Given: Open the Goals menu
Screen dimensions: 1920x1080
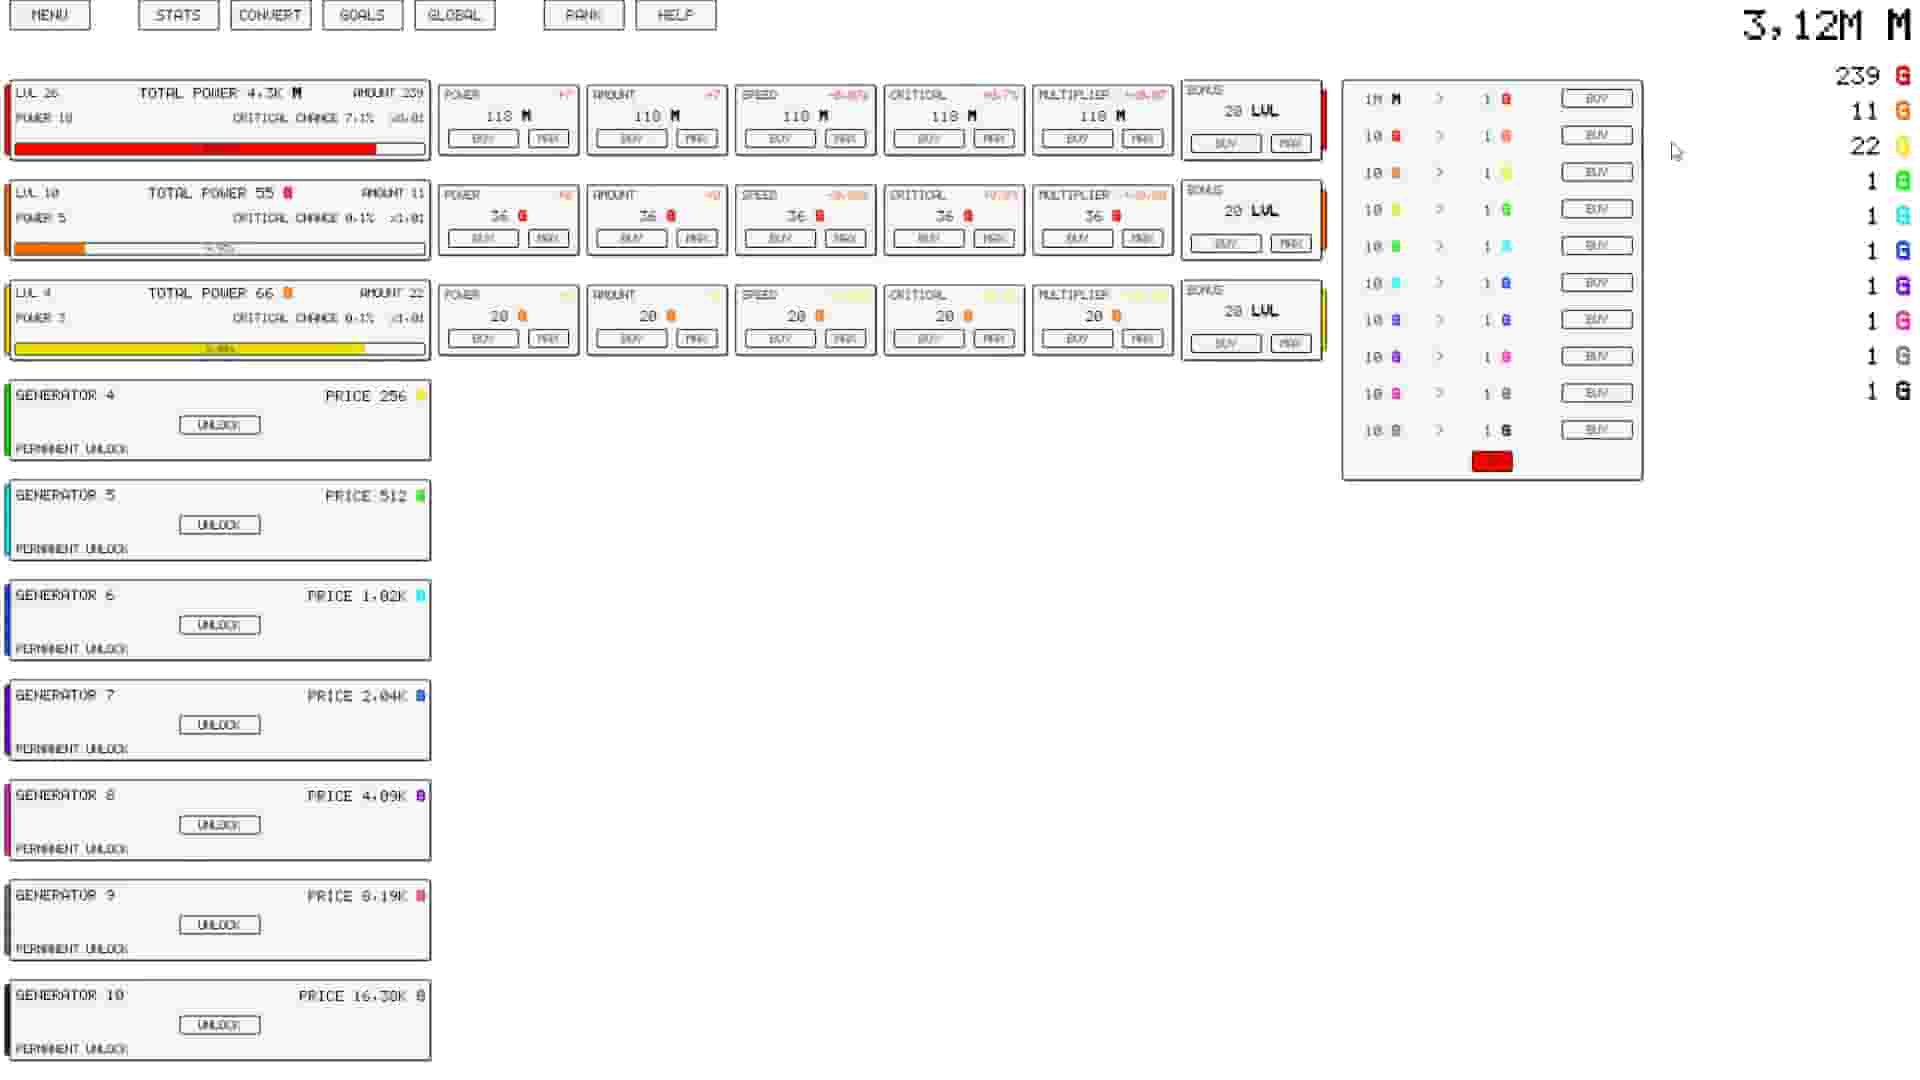Looking at the screenshot, I should click(x=362, y=15).
